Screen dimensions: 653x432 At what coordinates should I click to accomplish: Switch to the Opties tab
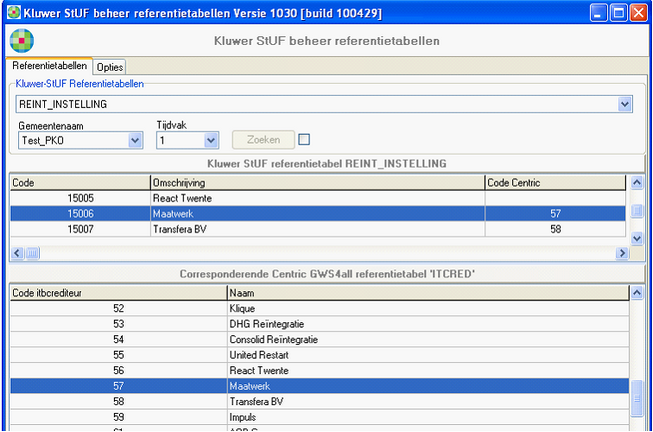point(110,67)
